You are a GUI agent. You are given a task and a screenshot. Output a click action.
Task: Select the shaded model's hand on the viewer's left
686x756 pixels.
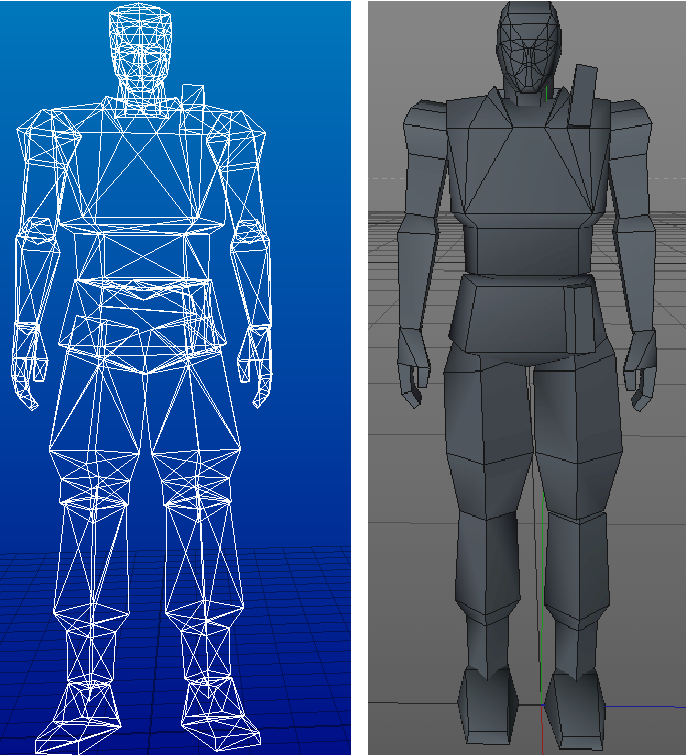(x=412, y=370)
